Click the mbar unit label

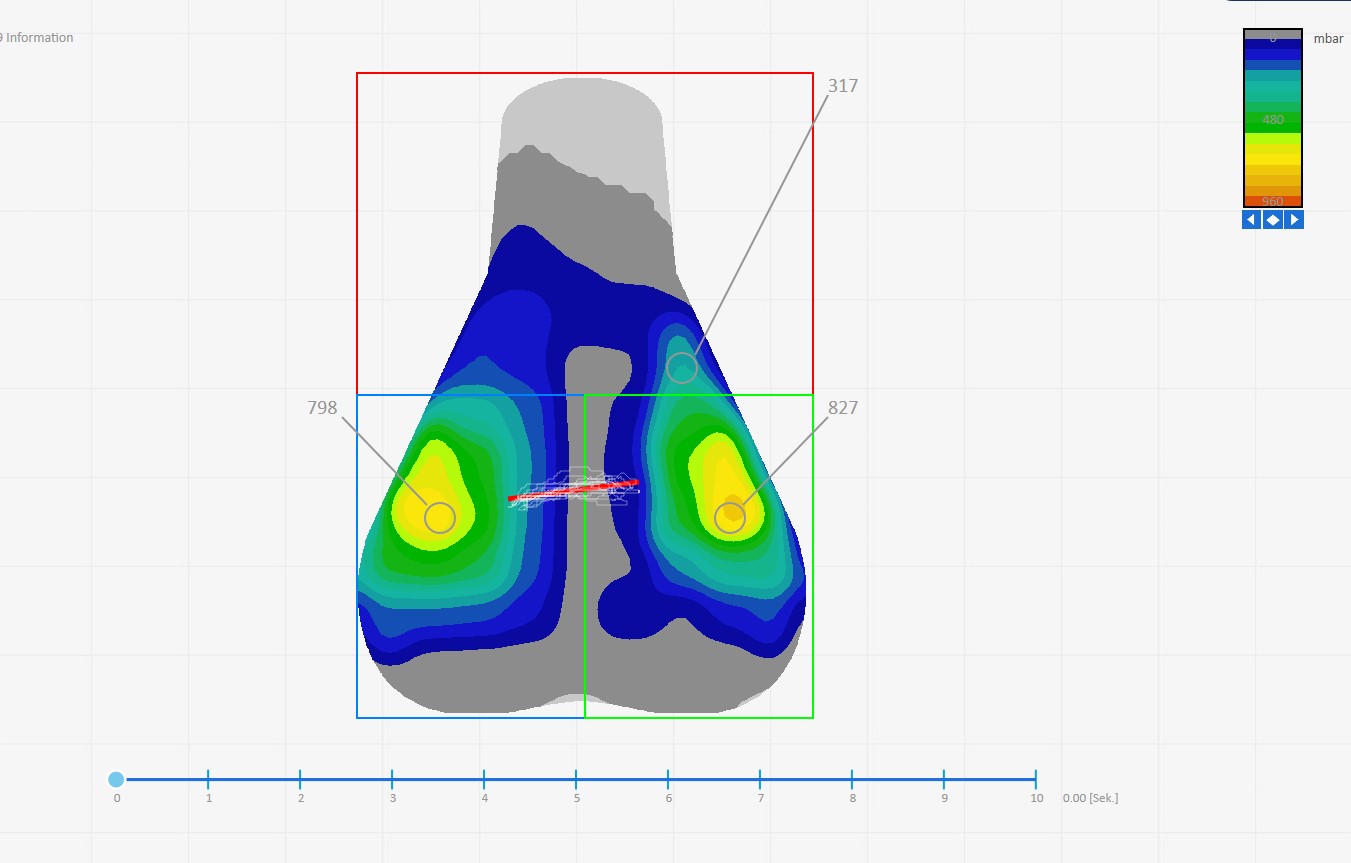(x=1328, y=39)
